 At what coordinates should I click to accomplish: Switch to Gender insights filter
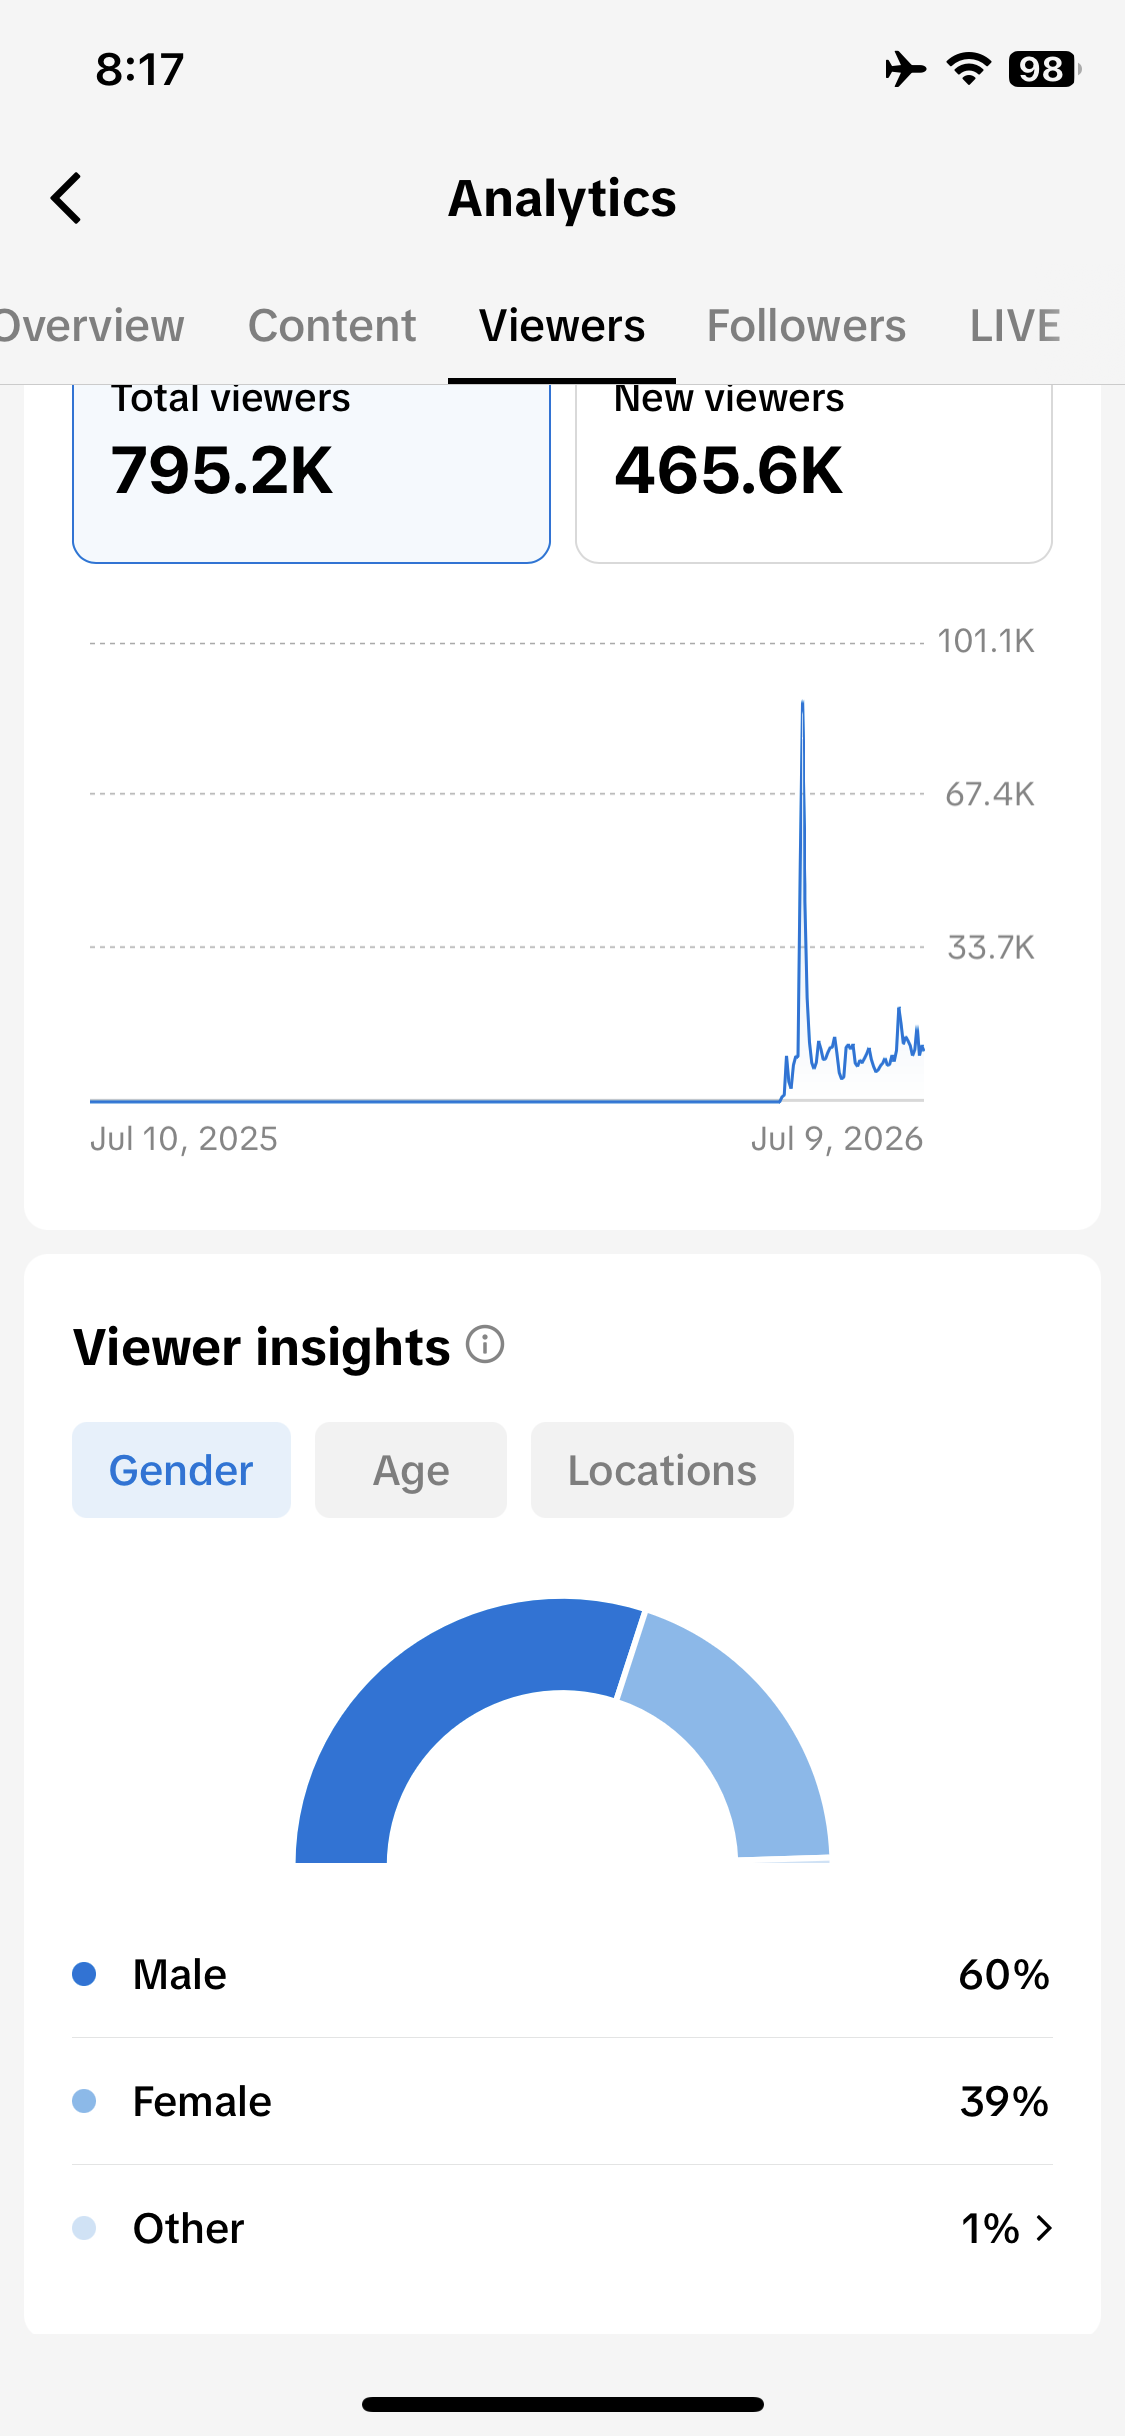(181, 1470)
